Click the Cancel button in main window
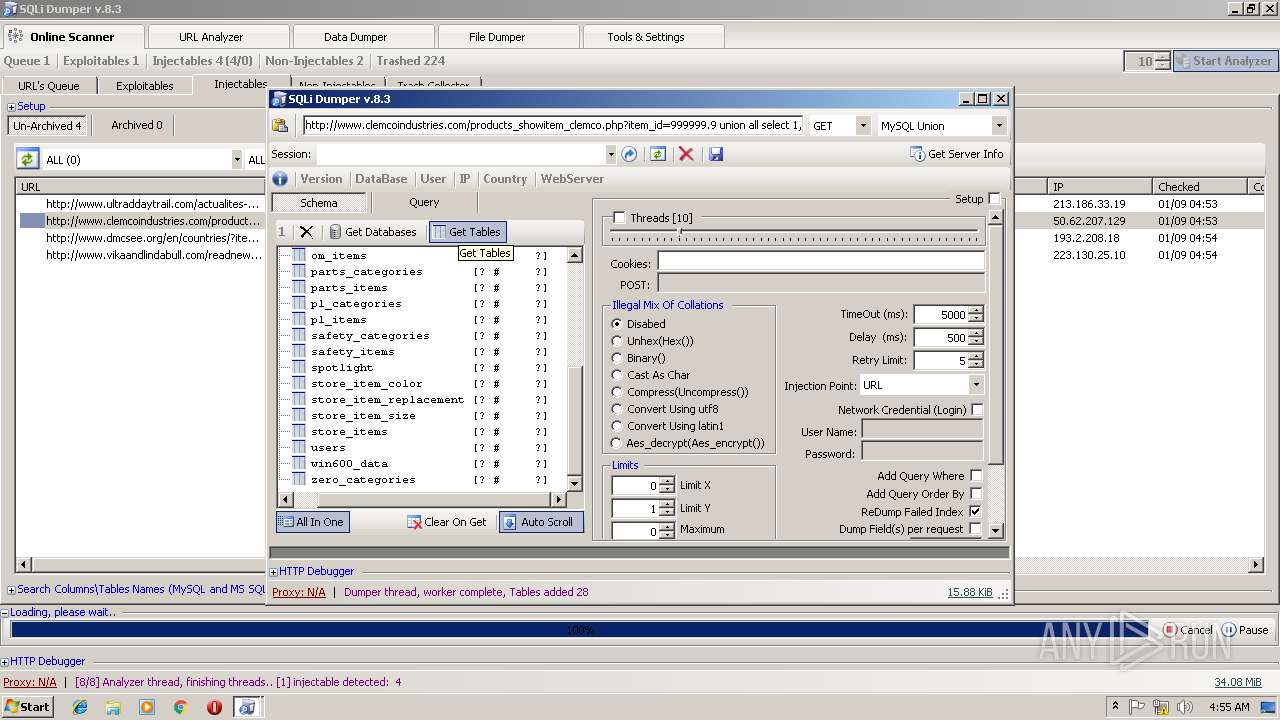This screenshot has height=720, width=1280. pyautogui.click(x=1187, y=630)
